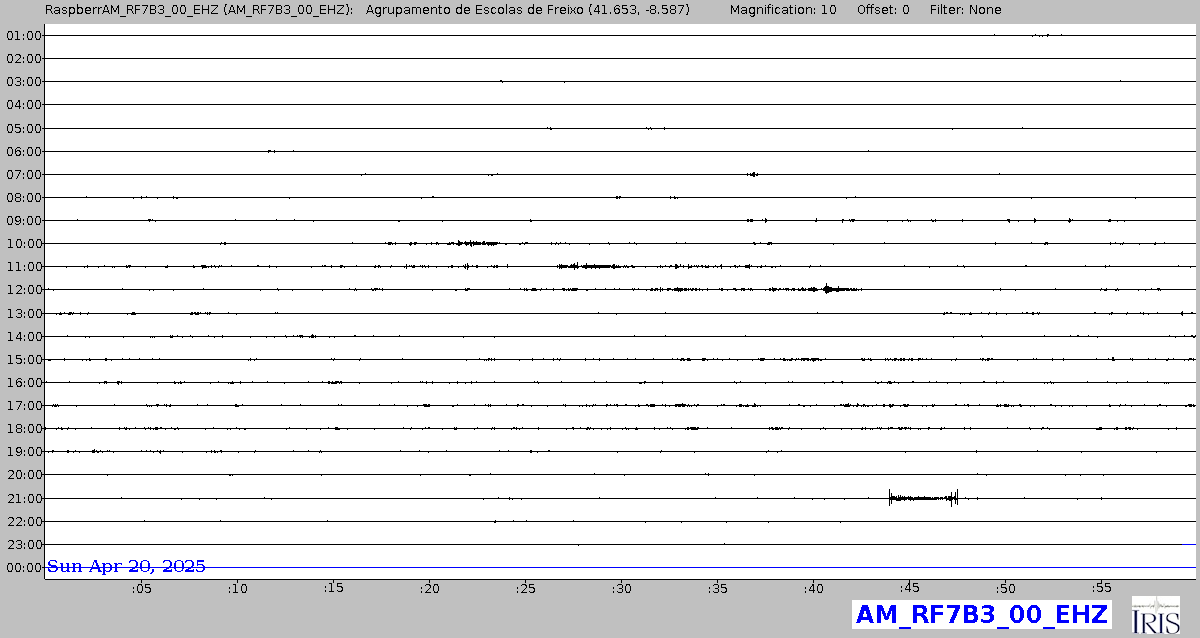Click the 'Sun Apr 20, 2025' date text
The width and height of the screenshot is (1200, 638).
[126, 566]
